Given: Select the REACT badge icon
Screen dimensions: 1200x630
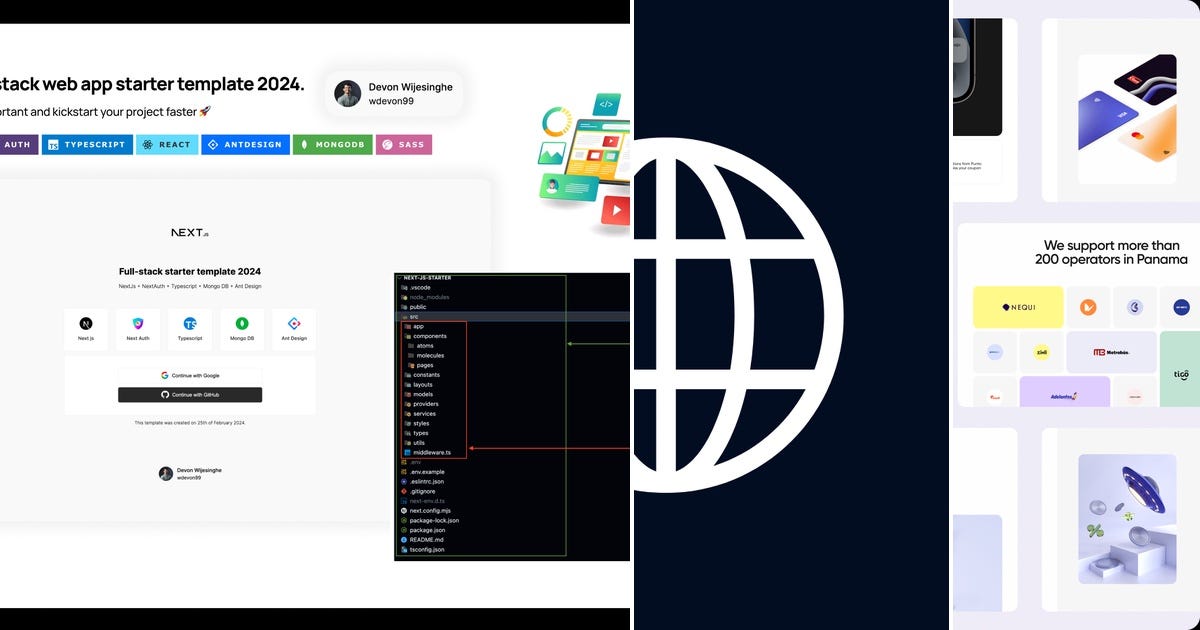Looking at the screenshot, I should (x=146, y=144).
